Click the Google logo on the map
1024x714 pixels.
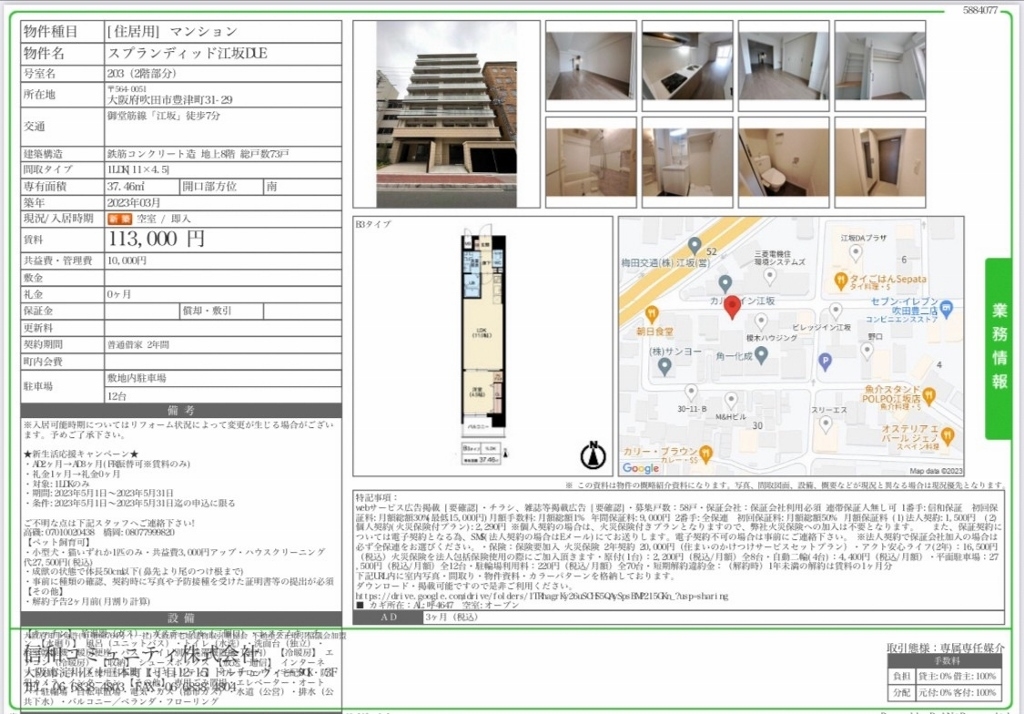(x=641, y=468)
